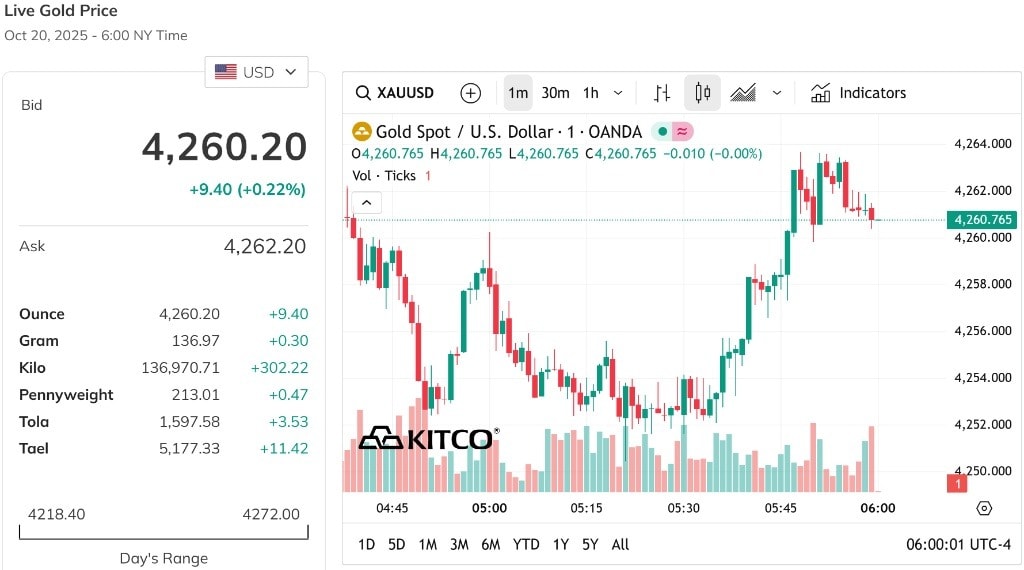Image resolution: width=1024 pixels, height=570 pixels.
Task: Select the 5D date range
Action: tap(397, 544)
